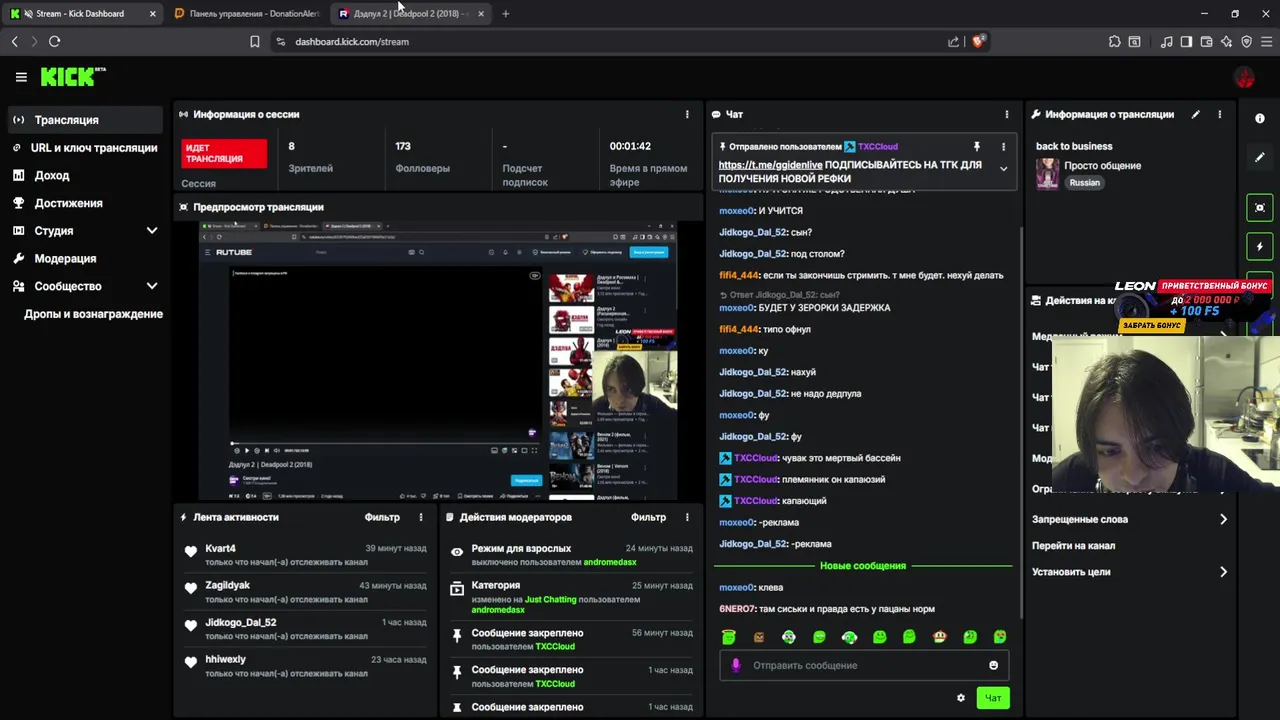The width and height of the screenshot is (1280, 720).
Task: Click the music note playlist icon in toolbar
Action: point(1167,41)
